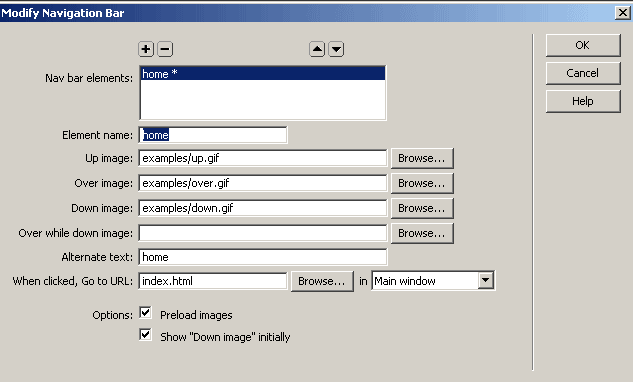Click the Element name input field

point(213,135)
